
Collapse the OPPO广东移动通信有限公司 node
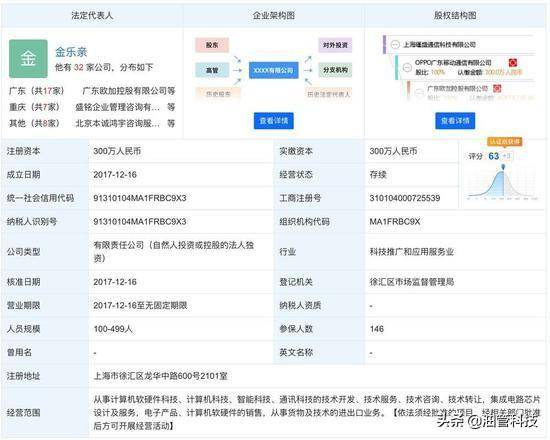point(407,67)
